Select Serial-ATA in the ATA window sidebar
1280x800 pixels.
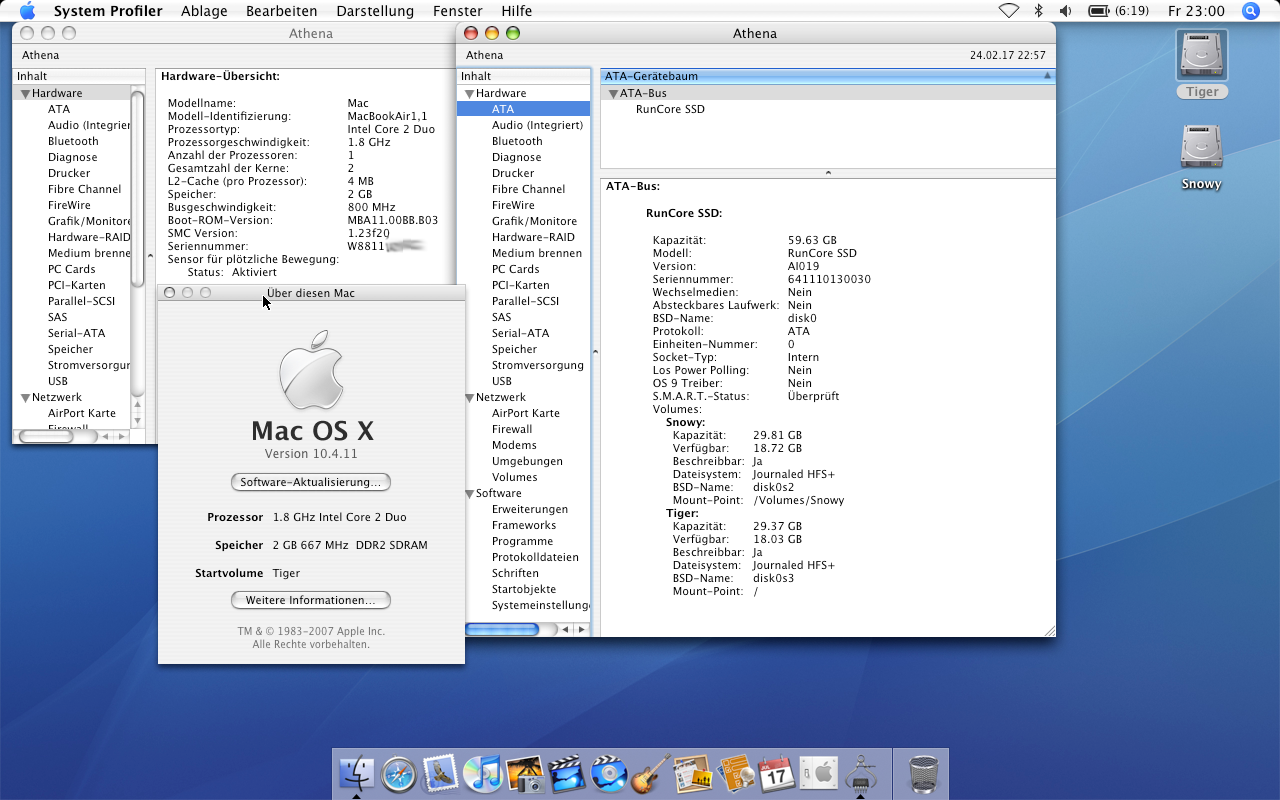pos(520,333)
